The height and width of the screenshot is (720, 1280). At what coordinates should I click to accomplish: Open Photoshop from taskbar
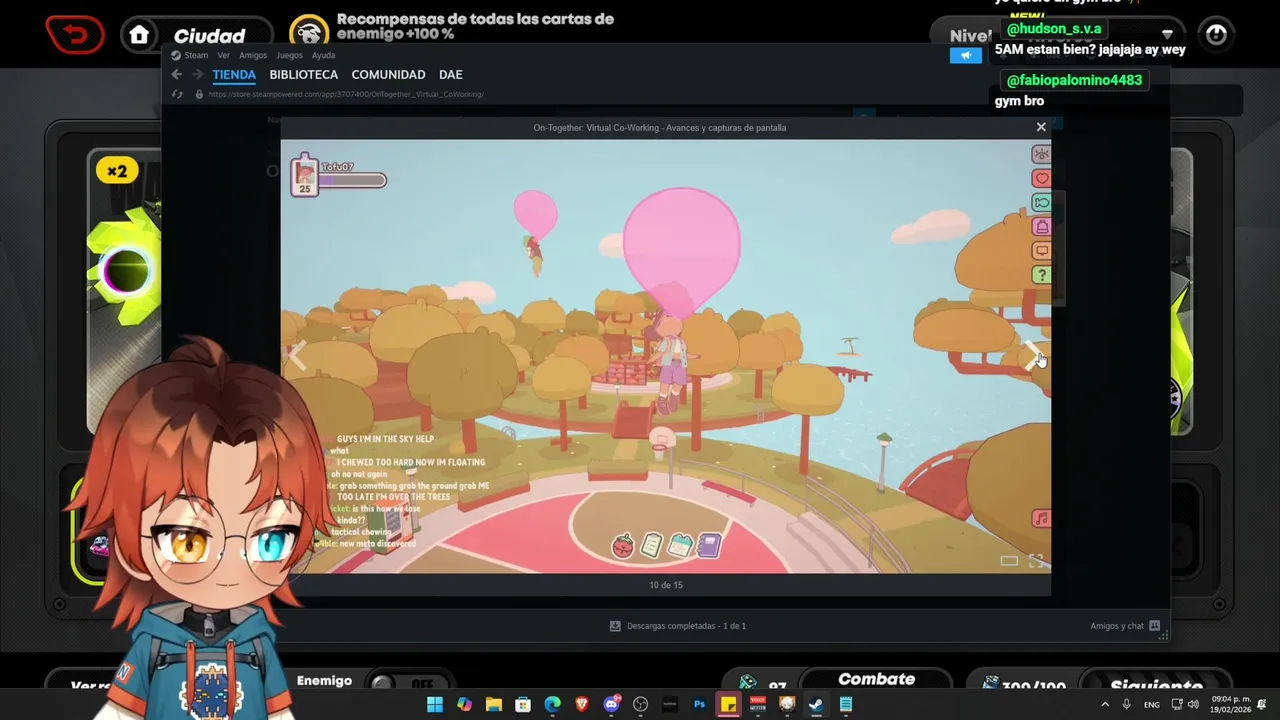[x=699, y=704]
